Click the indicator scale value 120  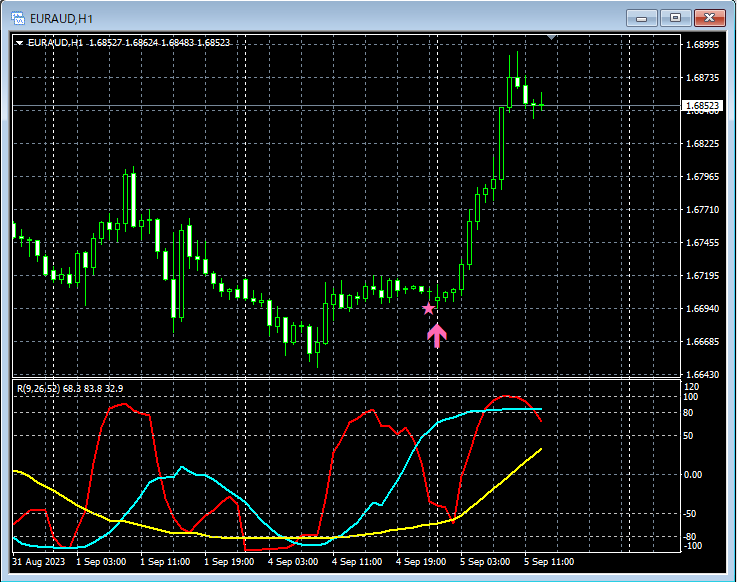(691, 387)
